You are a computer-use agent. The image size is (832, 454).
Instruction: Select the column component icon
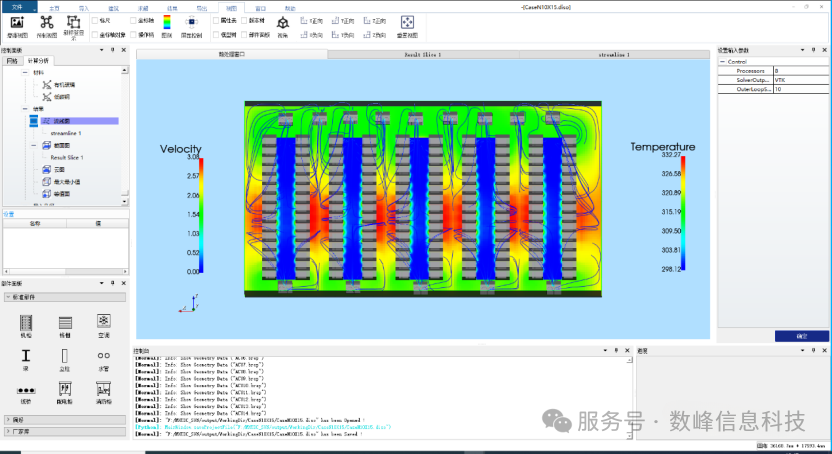click(x=65, y=355)
